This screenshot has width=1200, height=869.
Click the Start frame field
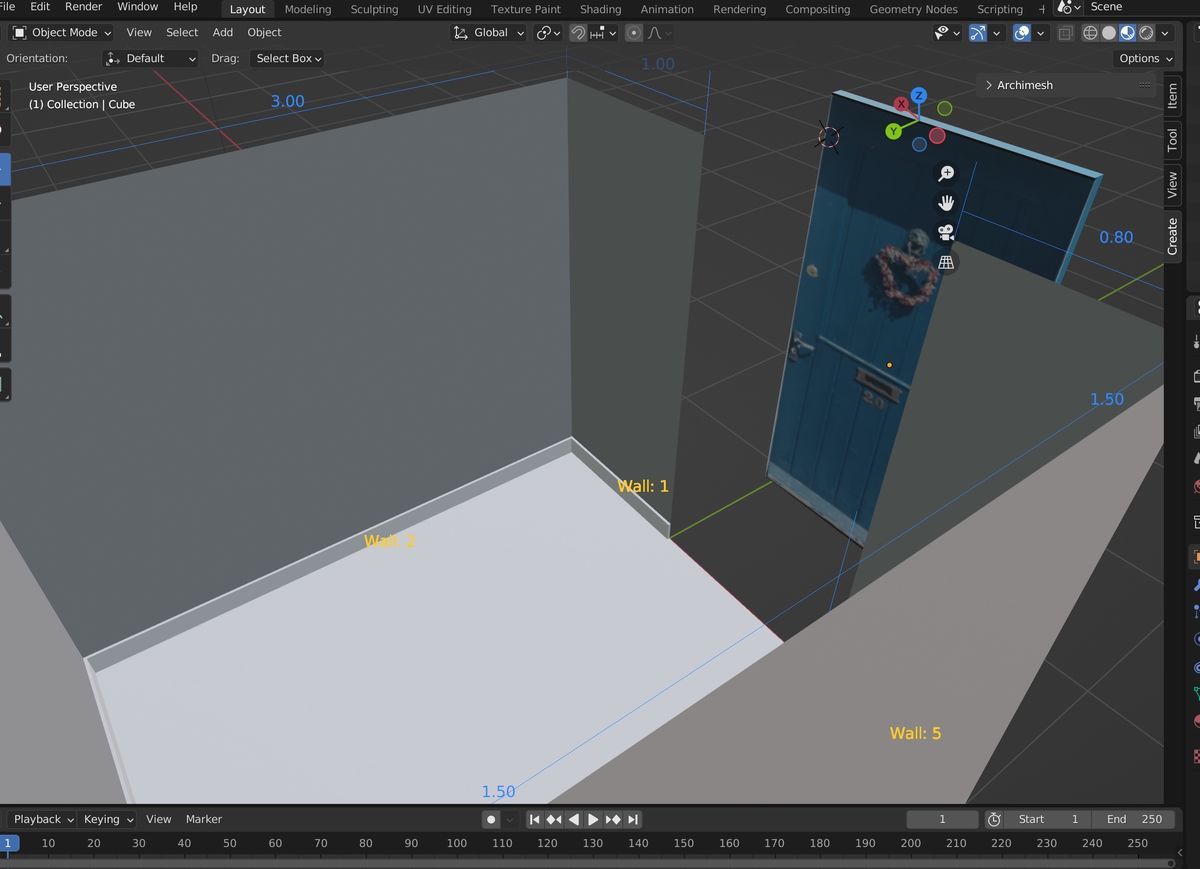point(1048,819)
